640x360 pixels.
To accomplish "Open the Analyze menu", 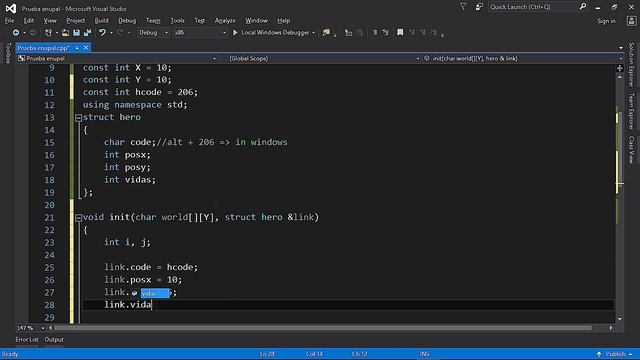I will point(225,20).
